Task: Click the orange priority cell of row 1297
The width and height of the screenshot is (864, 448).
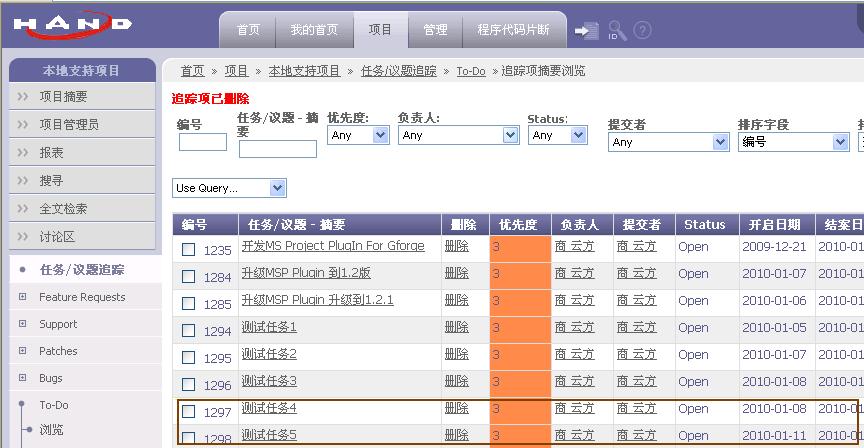Action: pos(520,411)
